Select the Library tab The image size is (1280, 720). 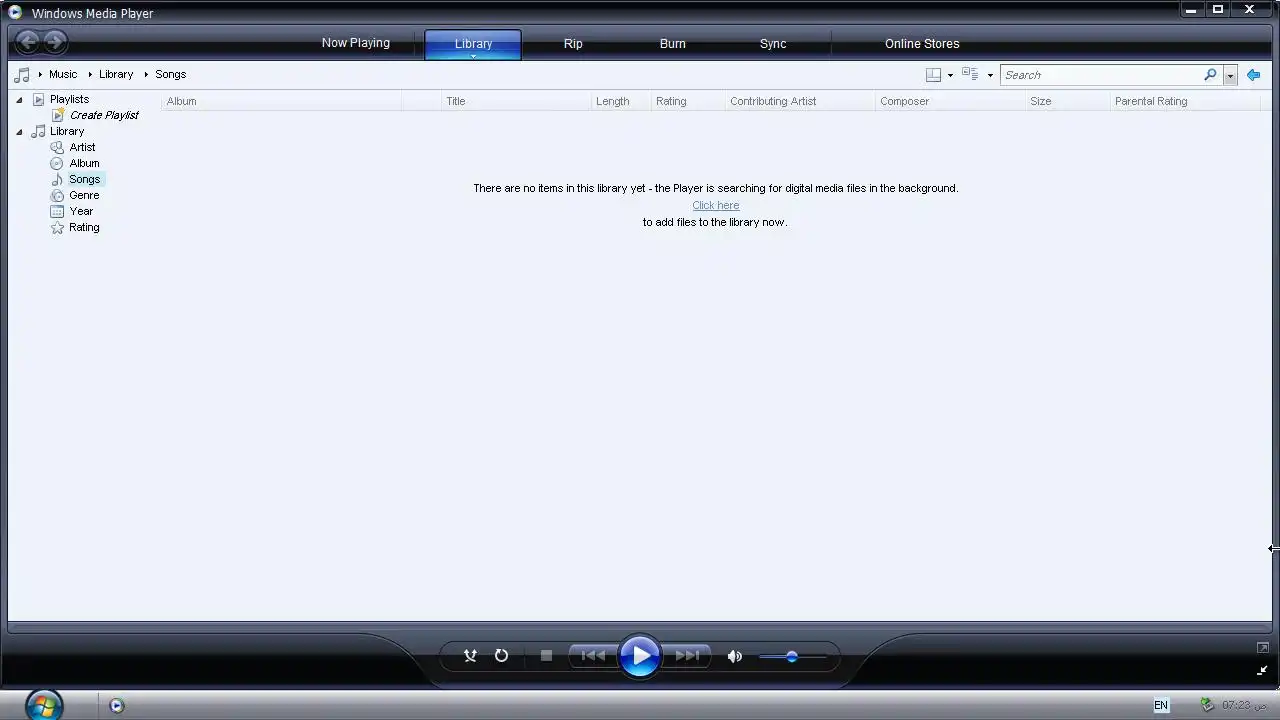pos(473,44)
